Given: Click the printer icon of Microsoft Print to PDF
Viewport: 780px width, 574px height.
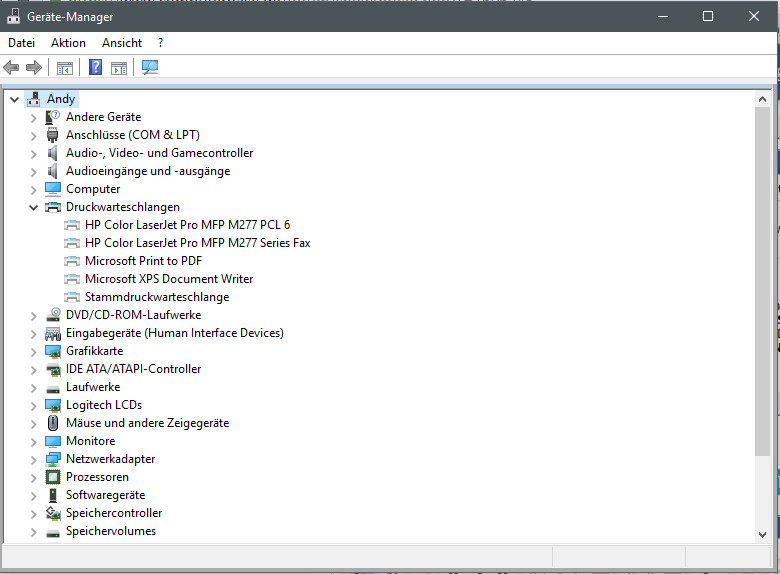Looking at the screenshot, I should (72, 261).
